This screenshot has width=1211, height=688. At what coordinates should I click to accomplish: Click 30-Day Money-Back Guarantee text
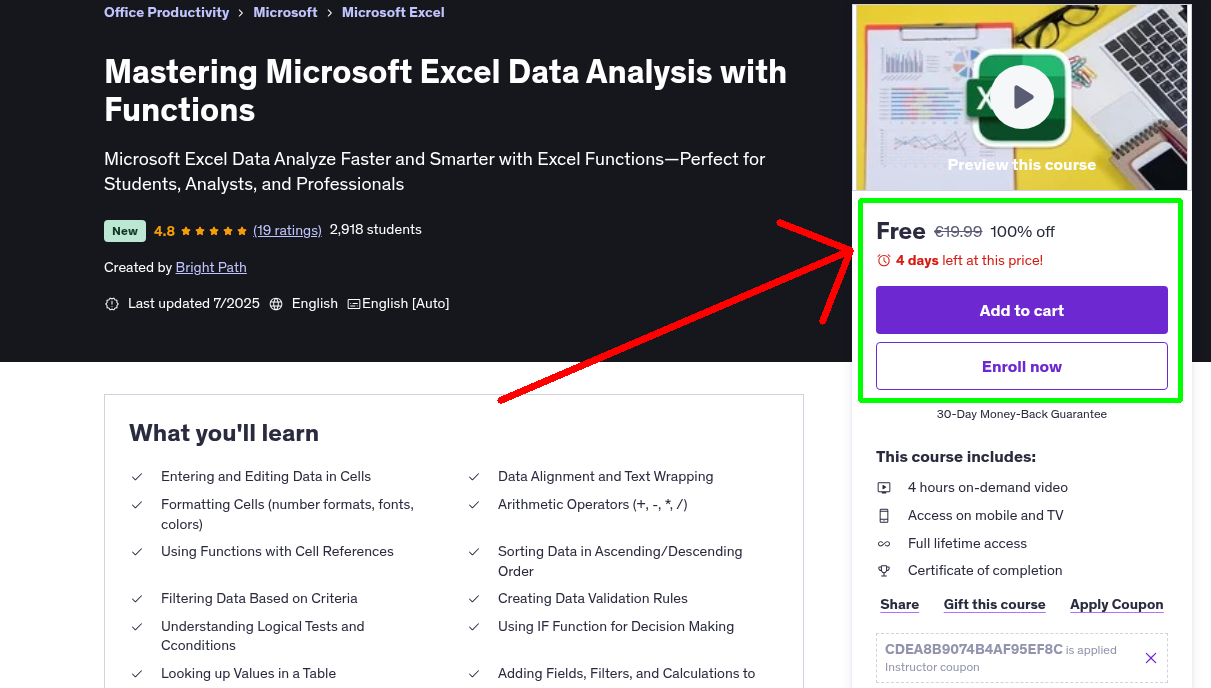1022,414
